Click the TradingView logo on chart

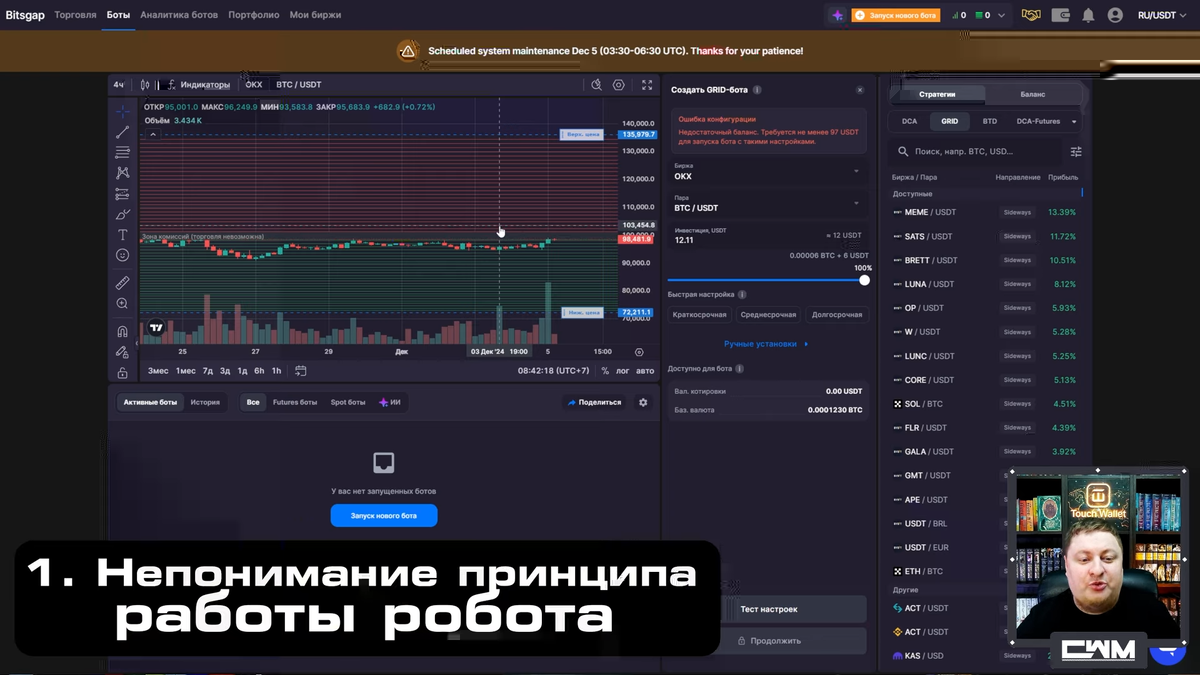156,327
